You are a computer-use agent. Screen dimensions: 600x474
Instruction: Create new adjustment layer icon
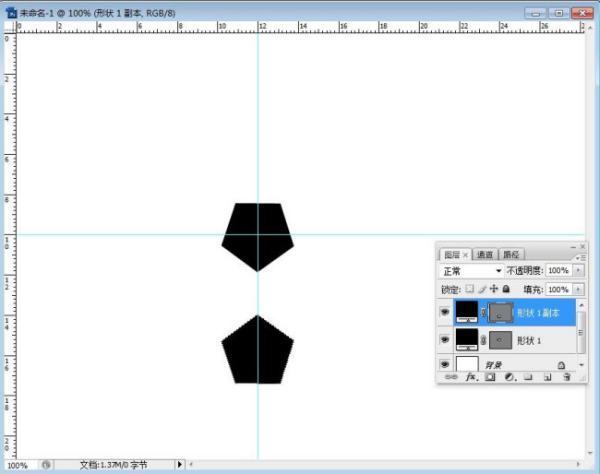pos(508,377)
